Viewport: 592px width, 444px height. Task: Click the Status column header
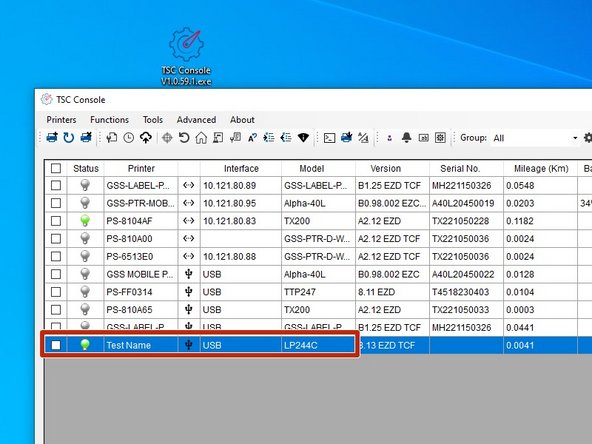pyautogui.click(x=86, y=168)
